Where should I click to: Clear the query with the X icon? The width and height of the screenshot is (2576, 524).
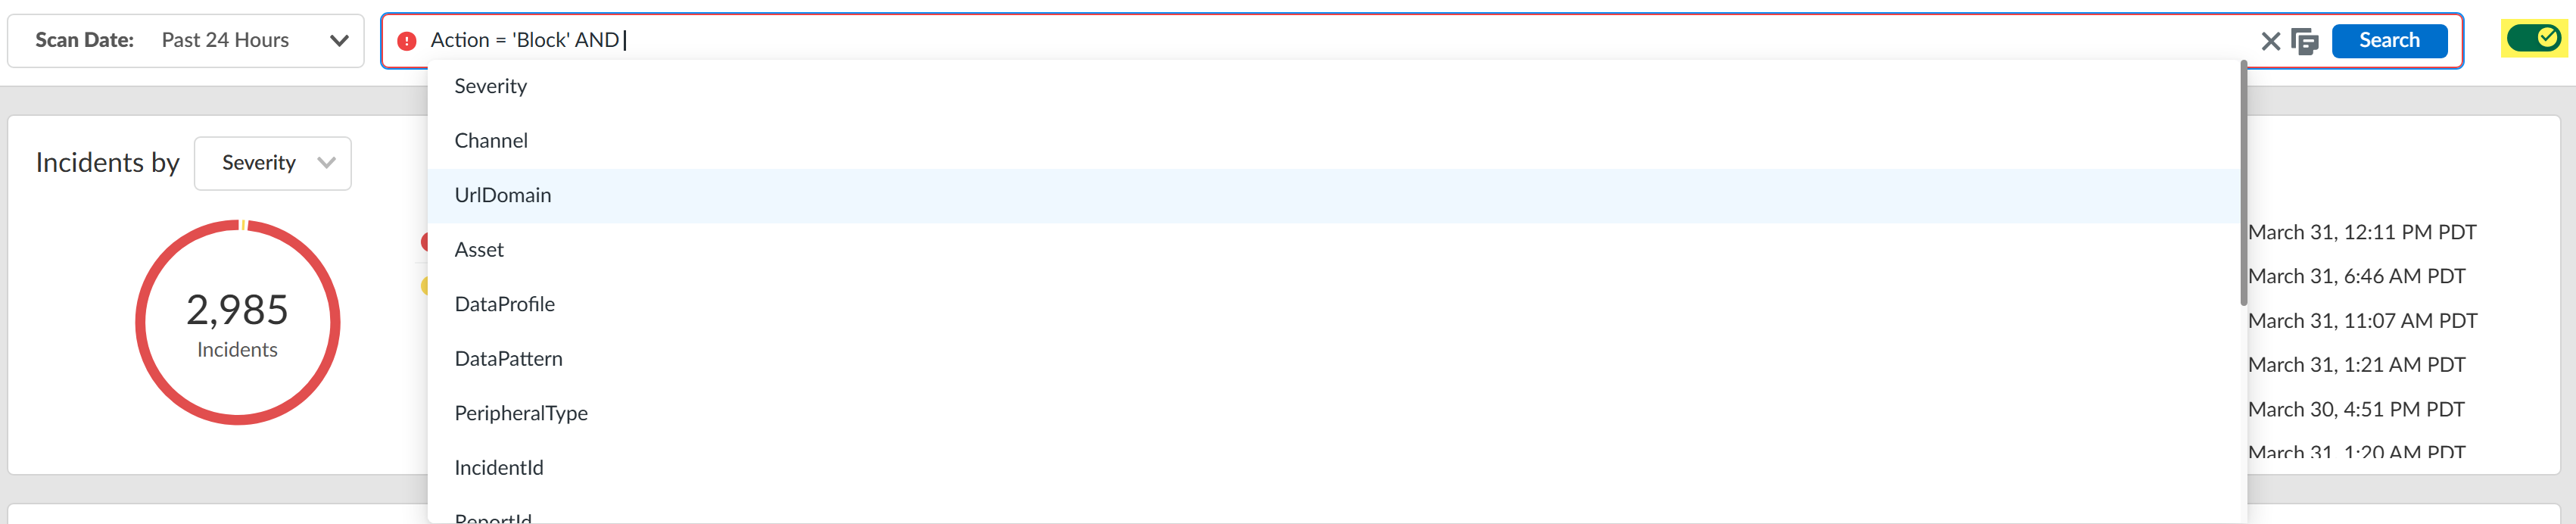coord(2270,41)
